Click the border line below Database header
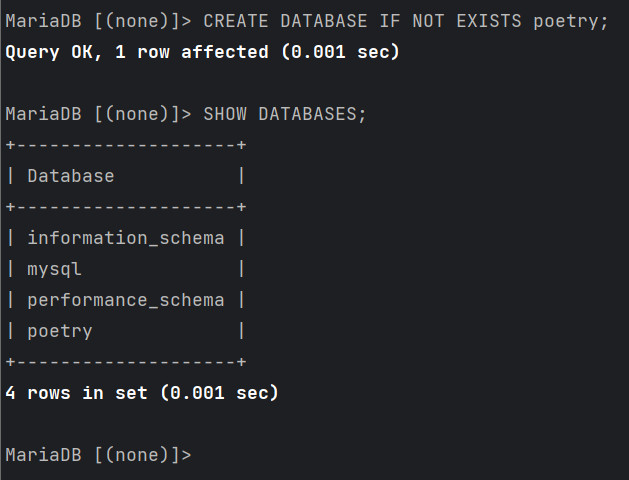 pyautogui.click(x=126, y=207)
